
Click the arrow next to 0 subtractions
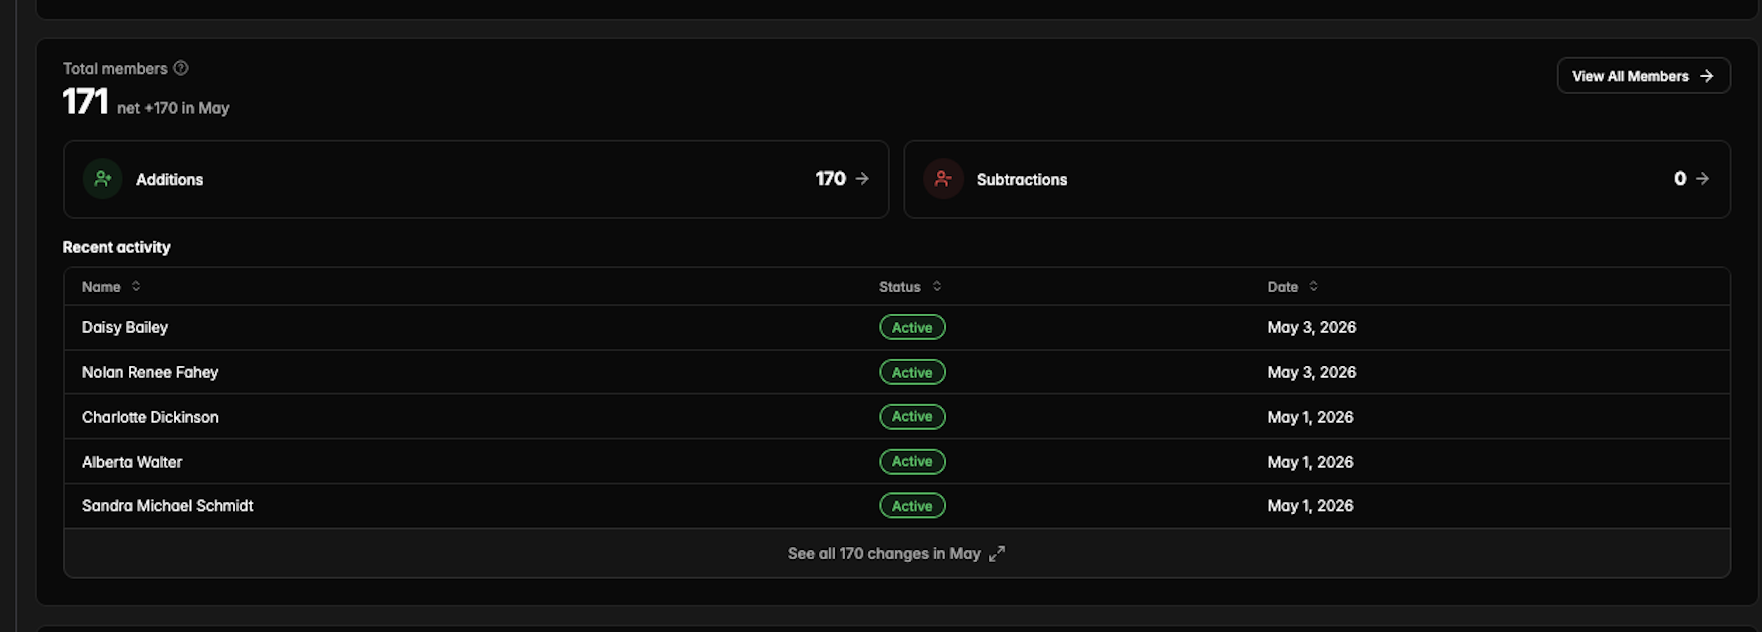1703,179
